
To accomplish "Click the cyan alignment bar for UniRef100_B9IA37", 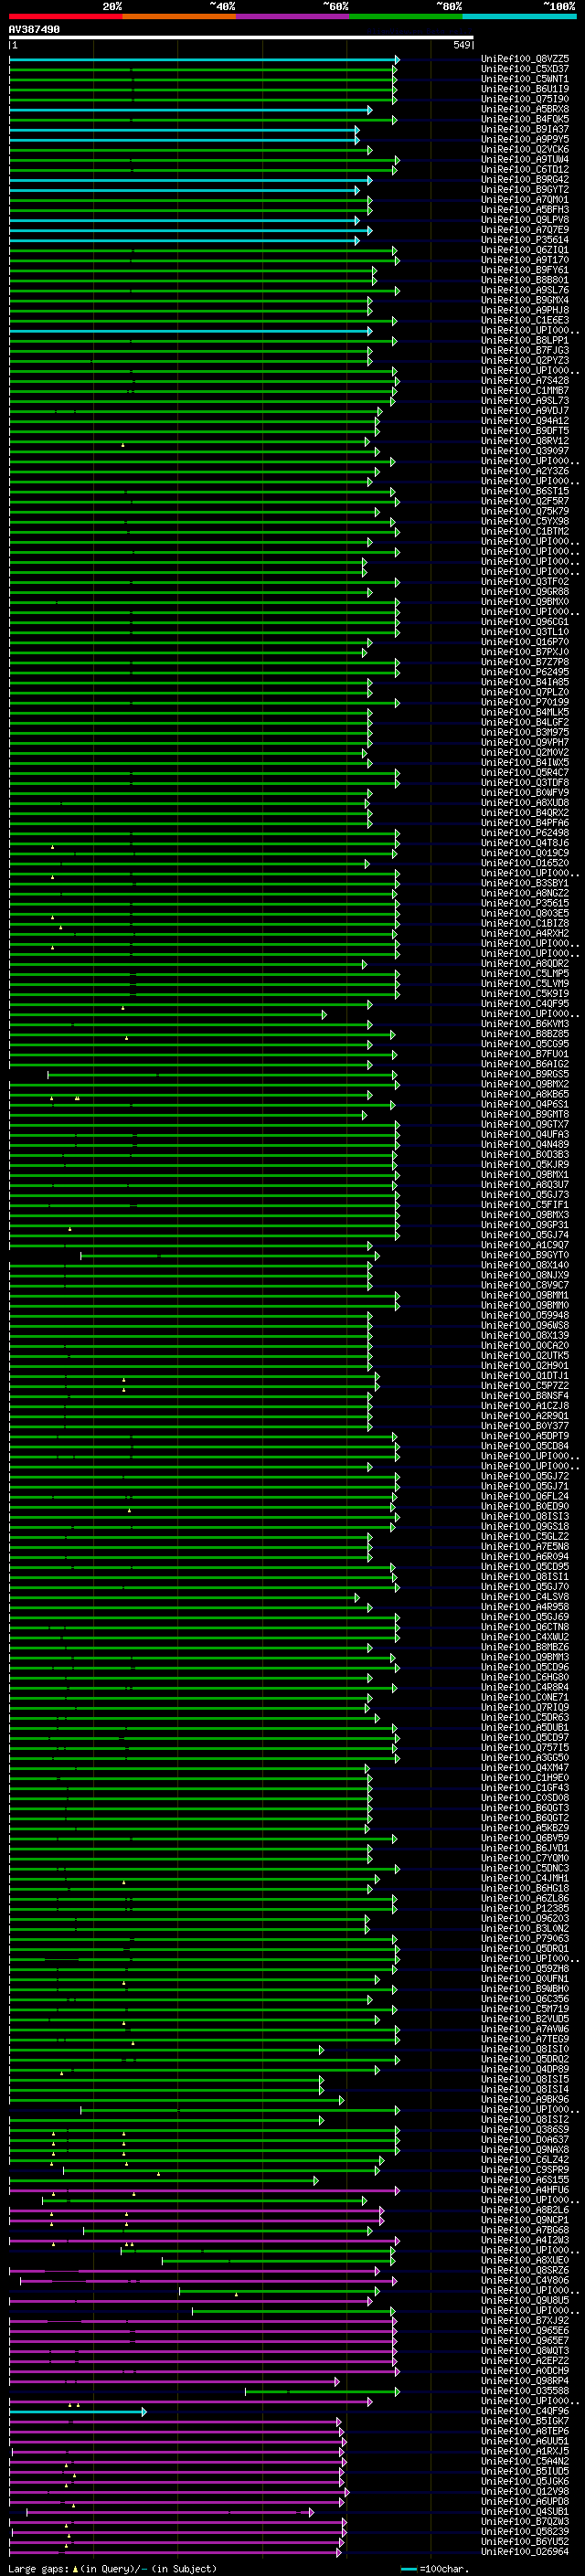I will [x=184, y=130].
